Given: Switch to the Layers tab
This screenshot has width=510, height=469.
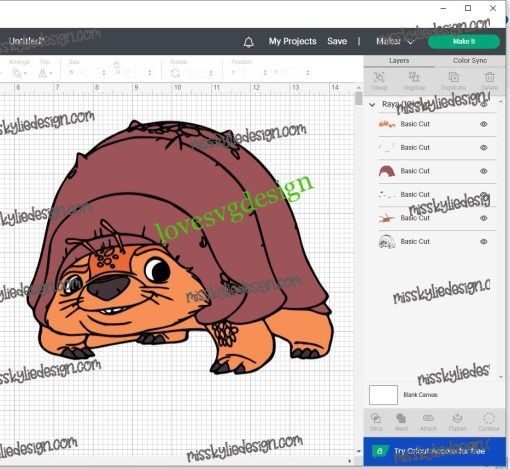Looking at the screenshot, I should point(399,61).
